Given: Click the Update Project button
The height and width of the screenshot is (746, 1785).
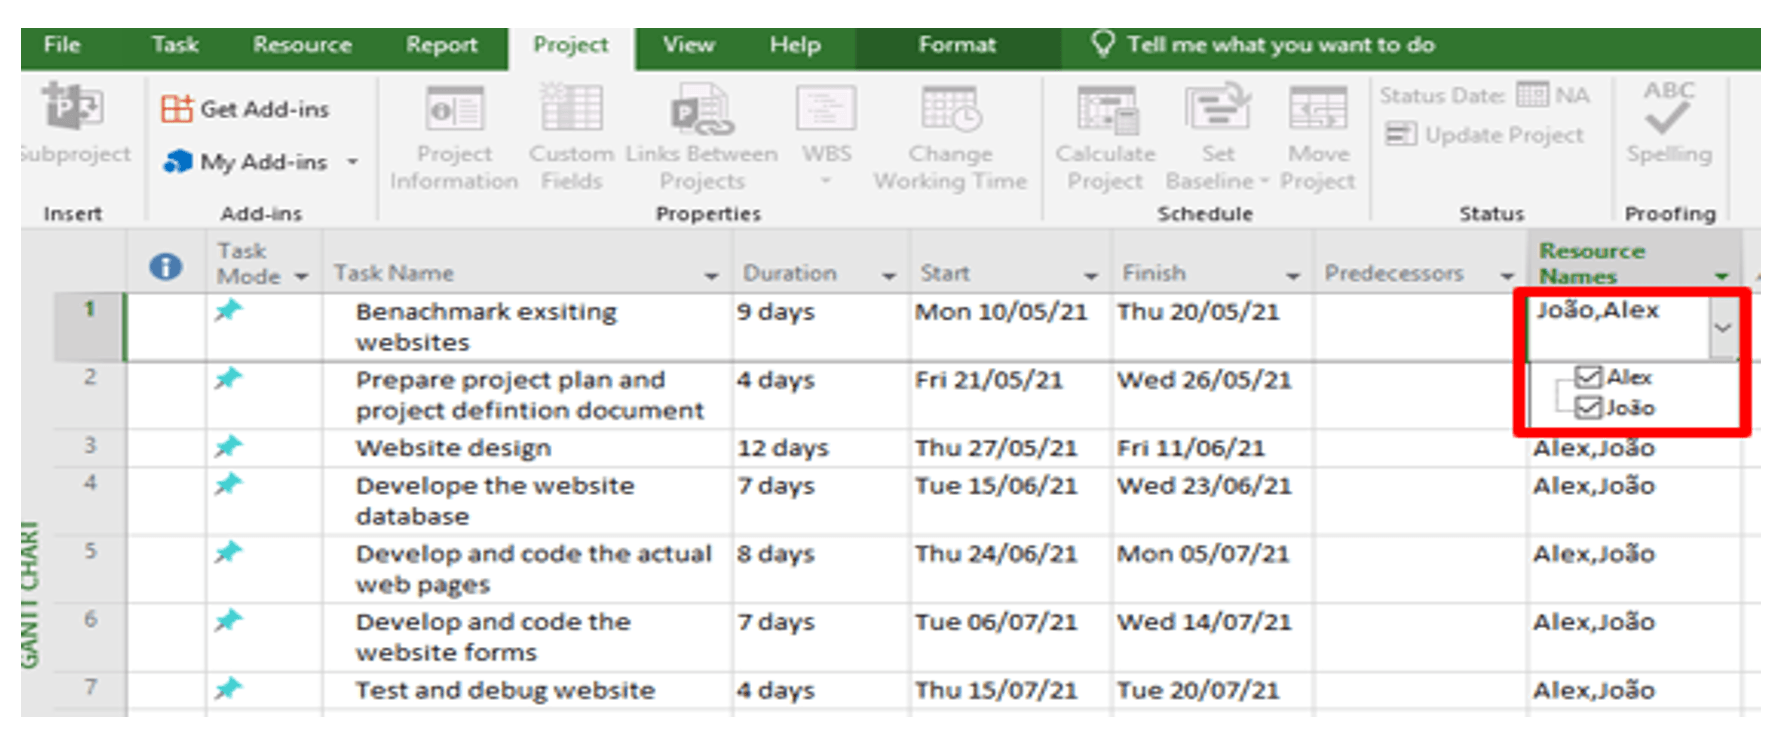Looking at the screenshot, I should (x=1485, y=135).
